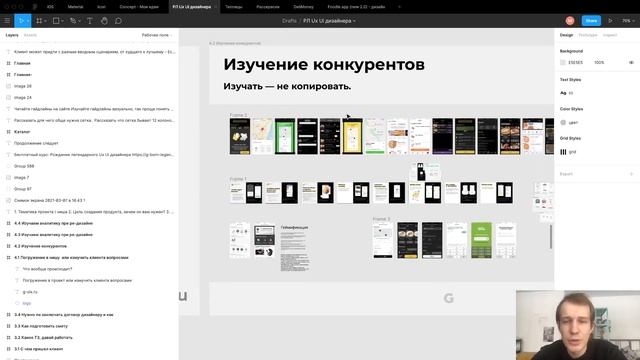Viewport: 640px width, 360px height.
Task: Click the group icon of Group 598
Action: (8, 166)
